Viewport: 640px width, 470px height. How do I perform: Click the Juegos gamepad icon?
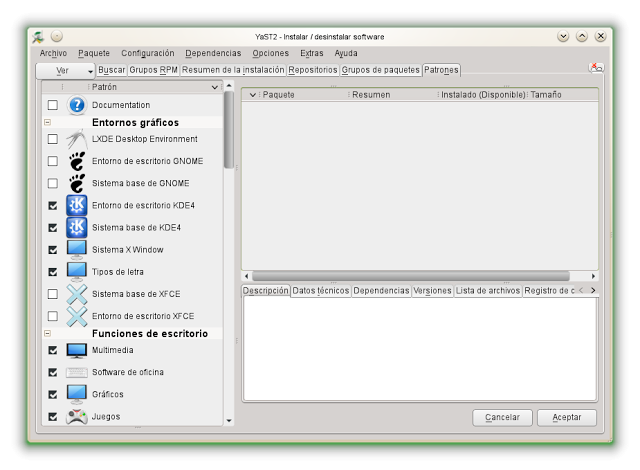(77, 416)
